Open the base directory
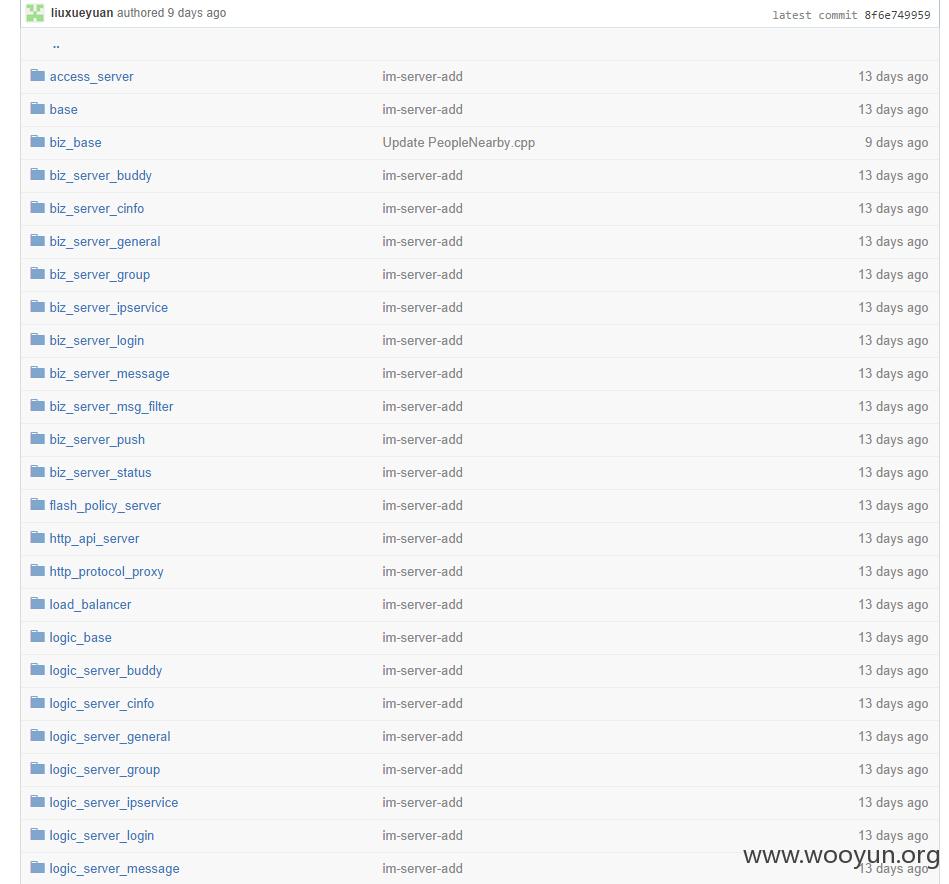949x884 pixels. click(x=64, y=110)
